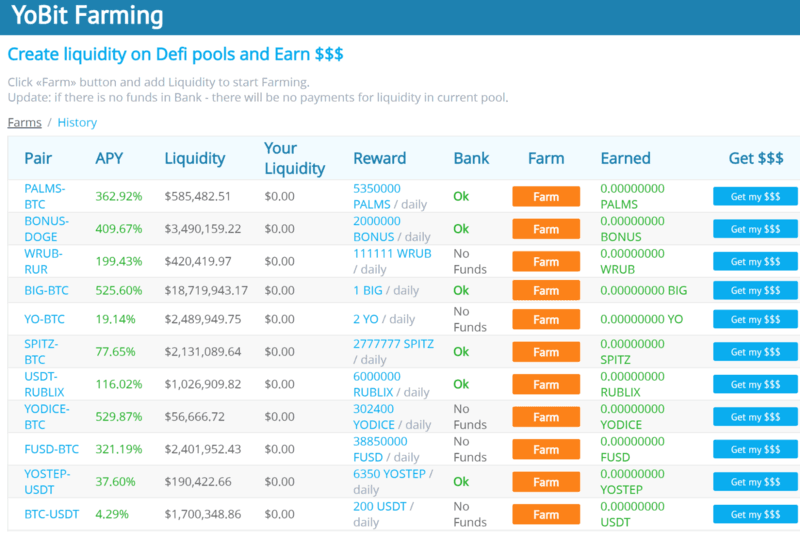Get my $$$ in the BTC-USDT row
Screen dimensions: 800x534
tap(755, 514)
